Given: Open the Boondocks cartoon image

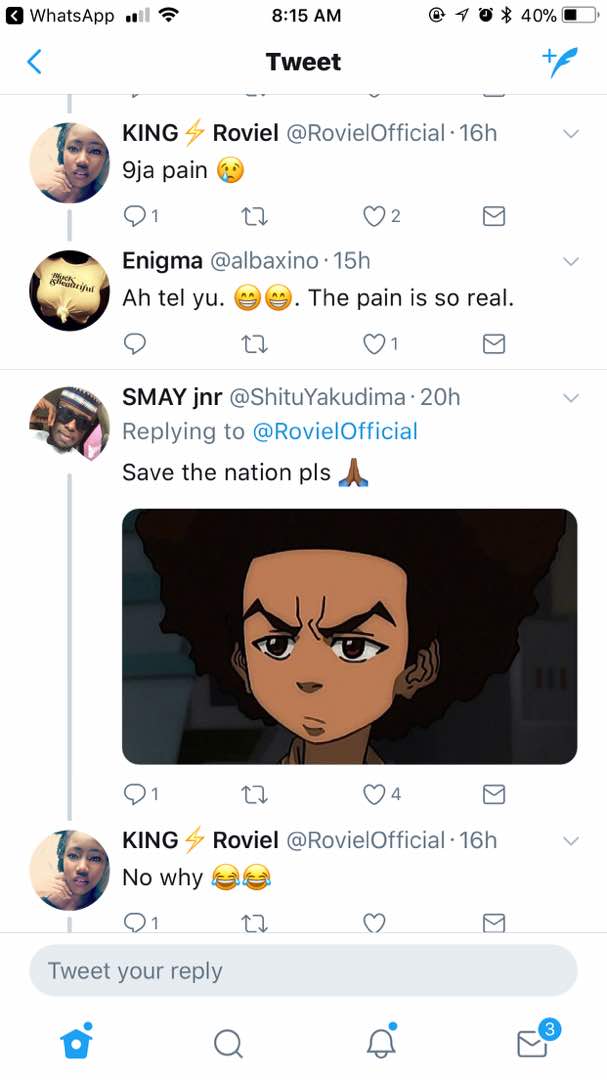Looking at the screenshot, I should (x=349, y=637).
